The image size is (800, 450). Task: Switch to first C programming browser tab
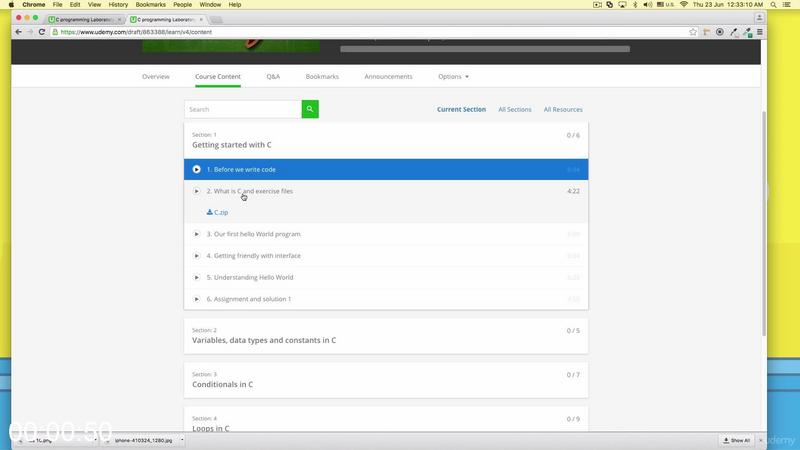(x=84, y=19)
